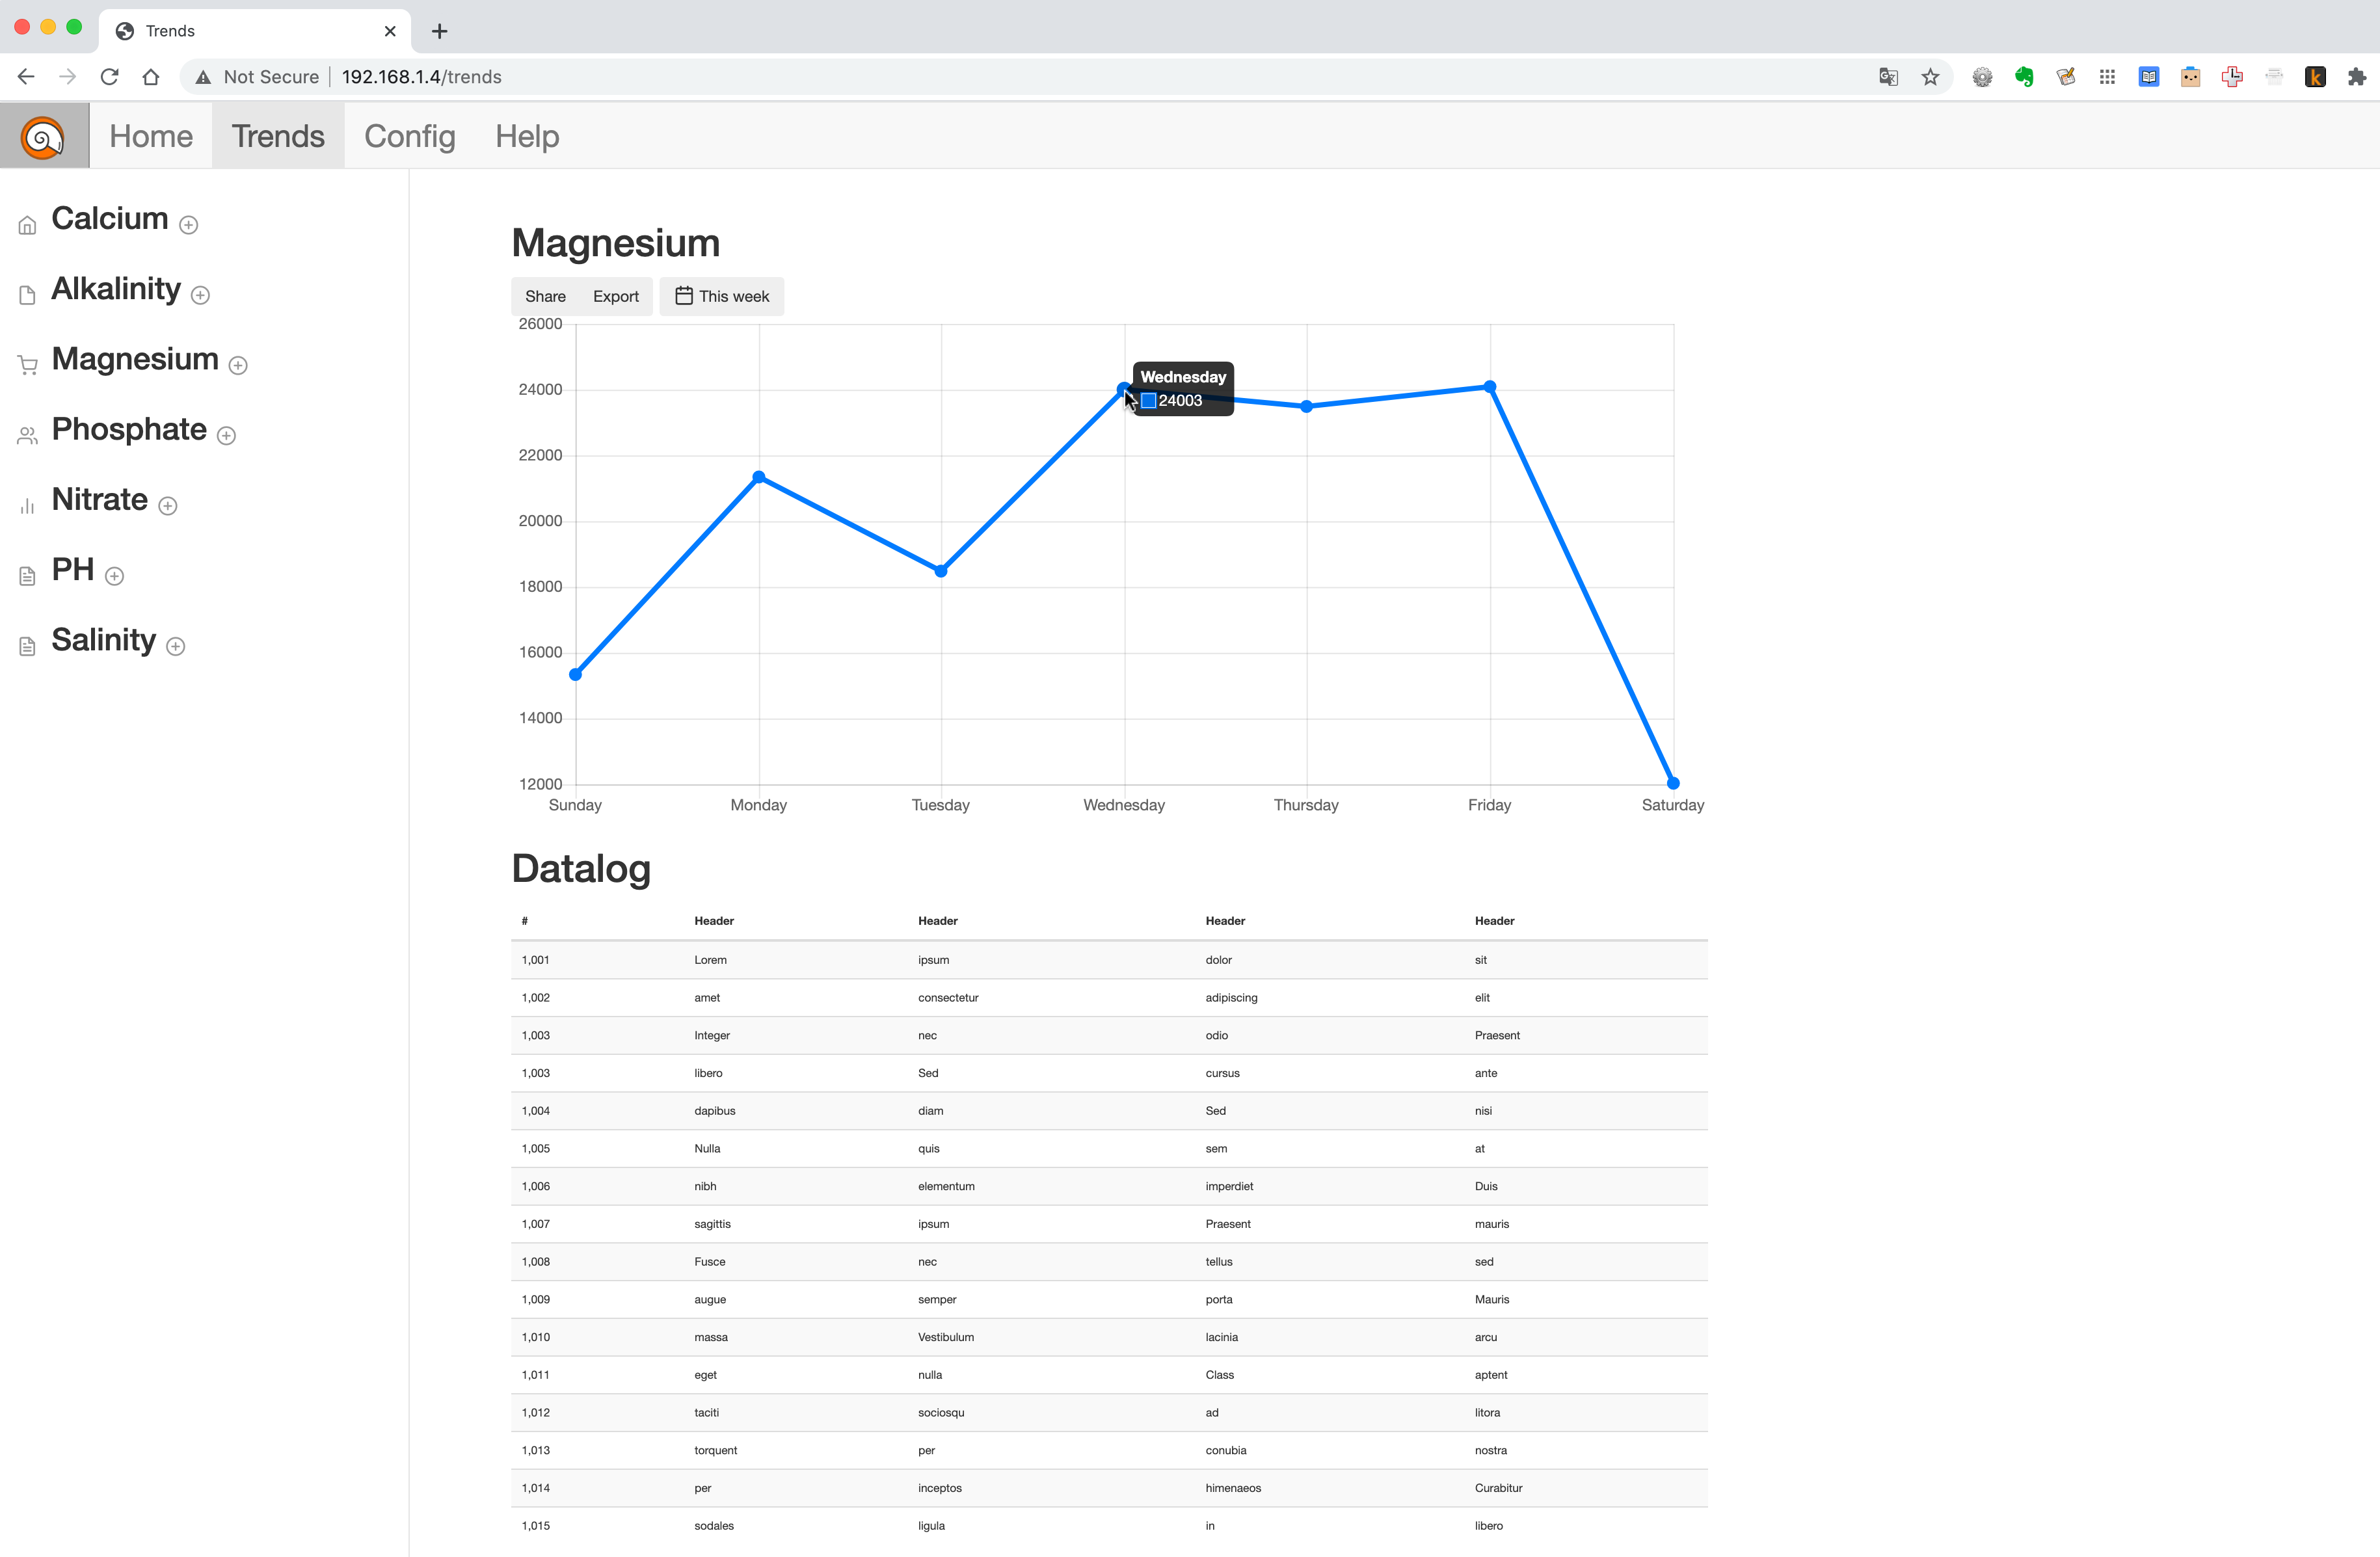Click the 'consectetur' table cell
2380x1557 pixels.
(x=948, y=998)
